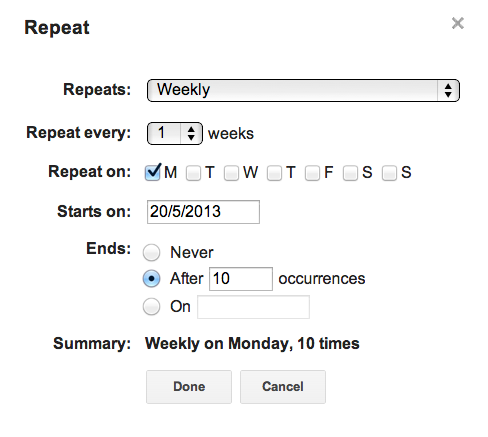488x437 pixels.
Task: Open the Repeats frequency dropdown showing Weekly
Action: pos(303,90)
